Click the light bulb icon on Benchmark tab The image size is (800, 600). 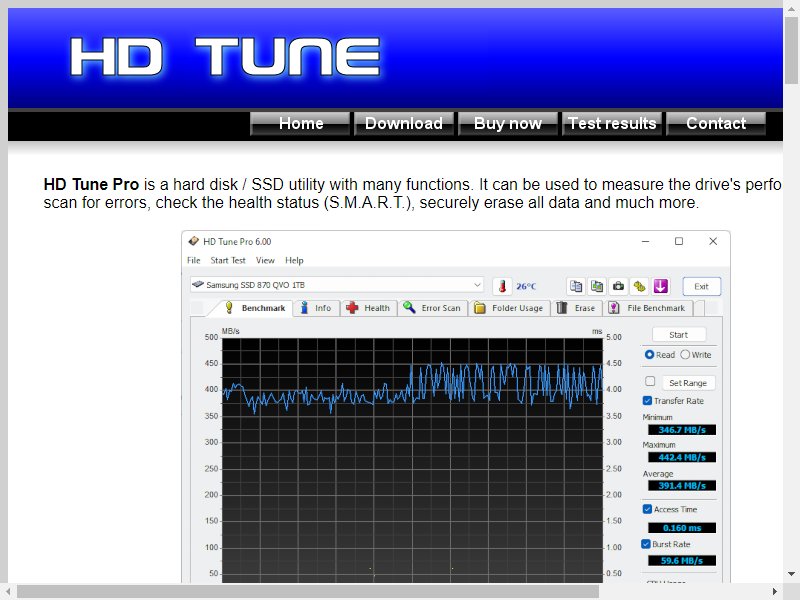click(x=229, y=308)
